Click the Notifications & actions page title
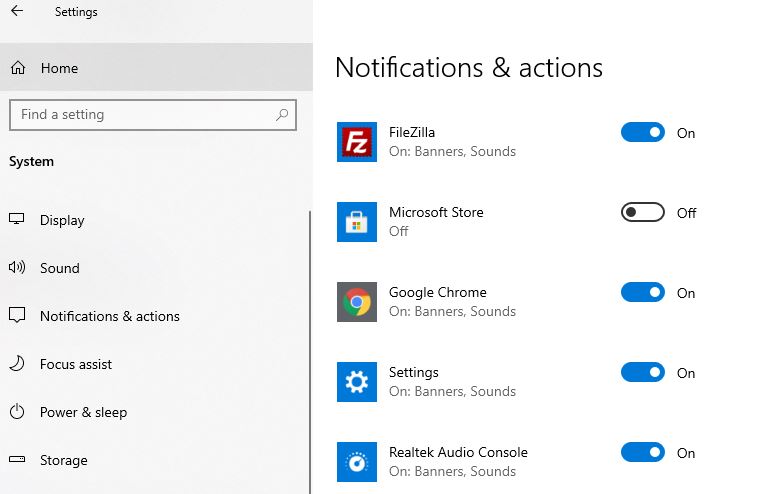The width and height of the screenshot is (780, 494). tap(469, 67)
